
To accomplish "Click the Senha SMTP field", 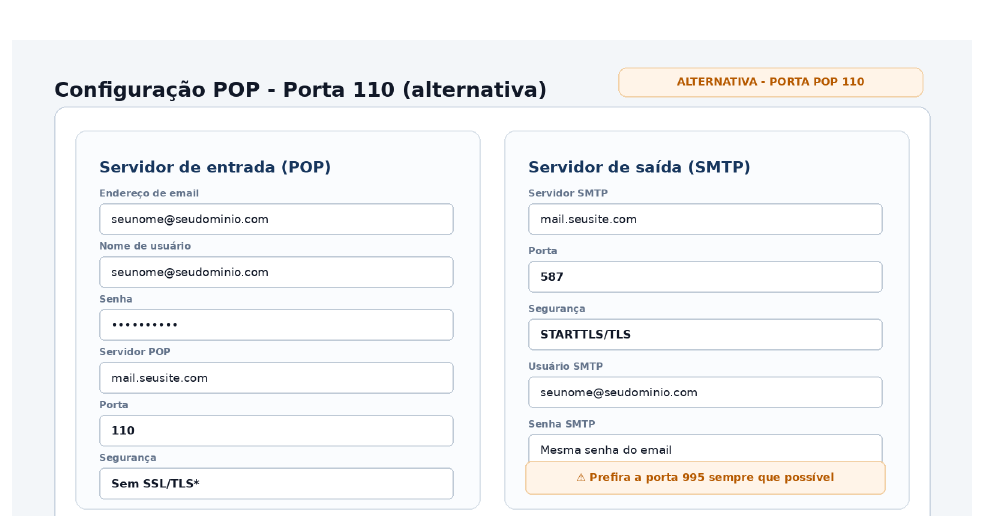I will pos(705,448).
